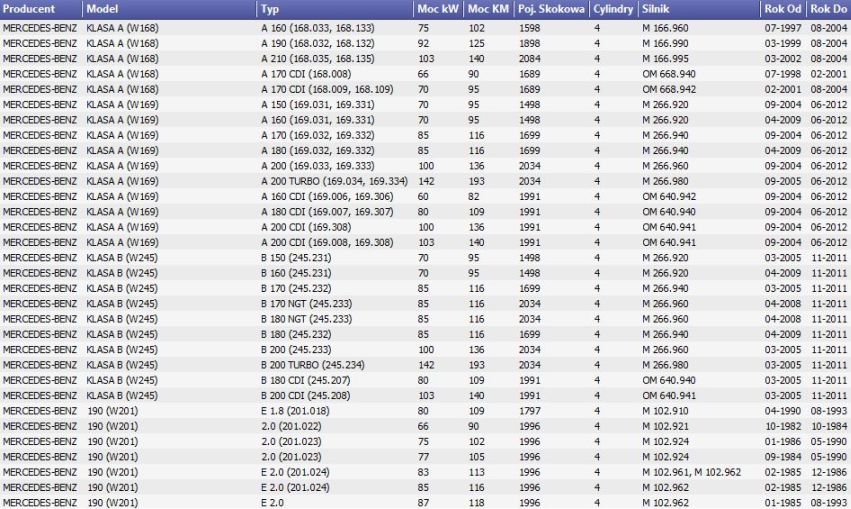Screen dimensions: 851x509
Task: Click Rok Od date 10-1982
Action: [x=783, y=426]
